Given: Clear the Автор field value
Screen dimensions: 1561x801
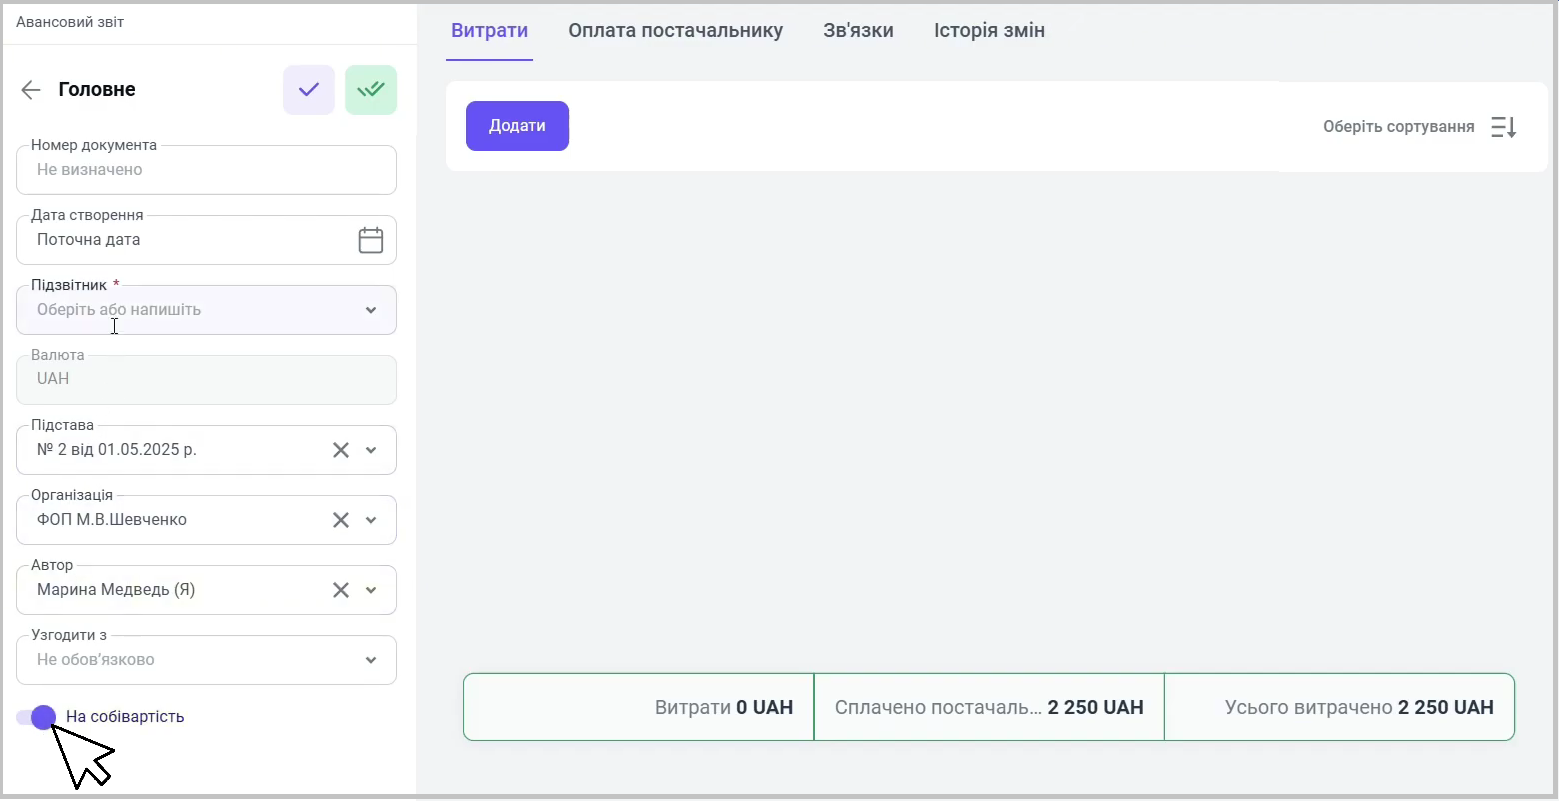Looking at the screenshot, I should pos(341,590).
